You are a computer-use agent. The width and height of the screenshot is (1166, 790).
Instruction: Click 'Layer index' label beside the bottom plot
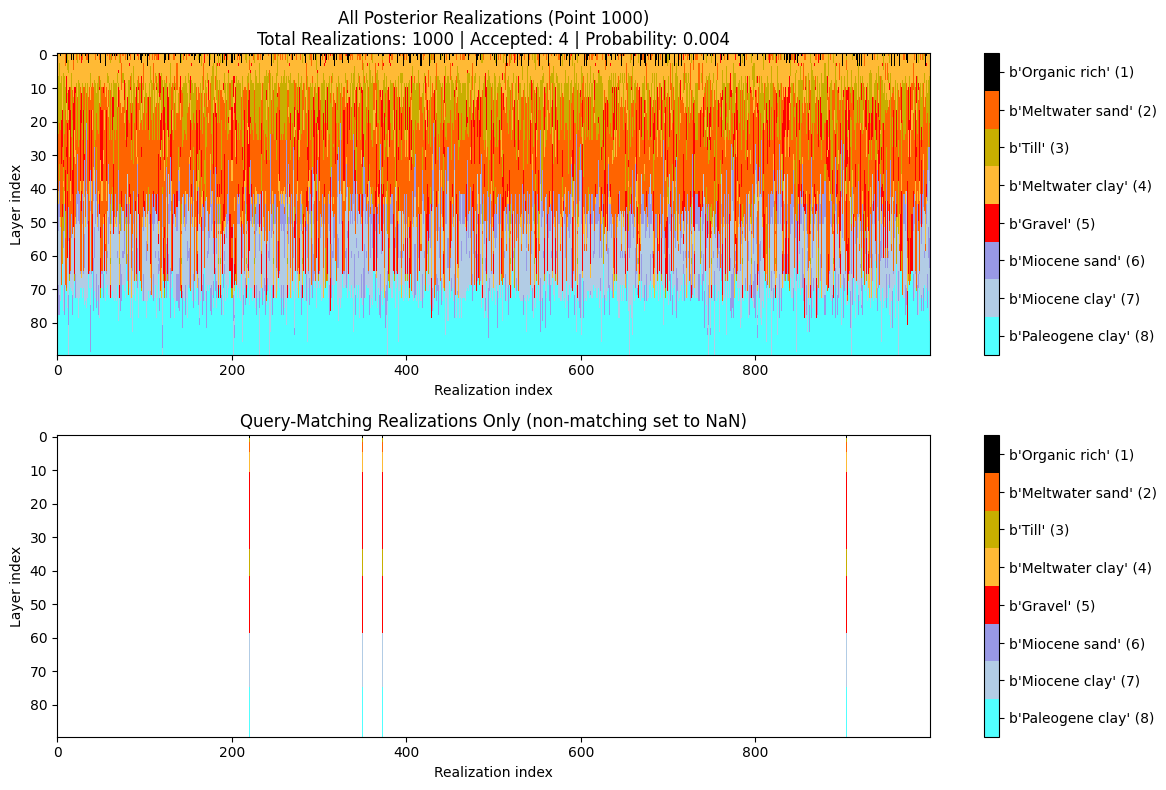coord(16,587)
